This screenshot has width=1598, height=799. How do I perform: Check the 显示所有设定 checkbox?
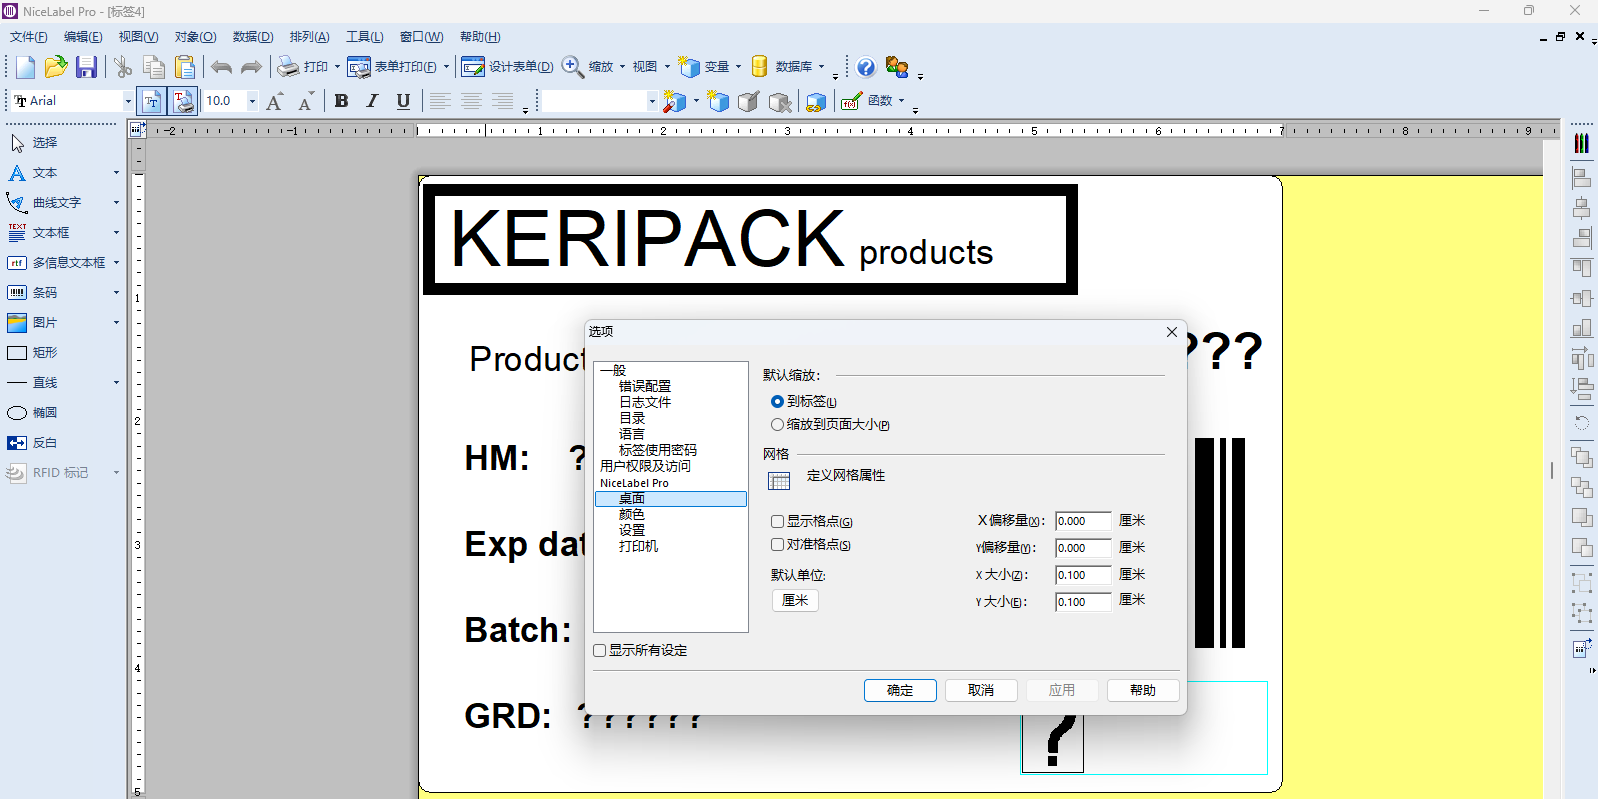[600, 651]
